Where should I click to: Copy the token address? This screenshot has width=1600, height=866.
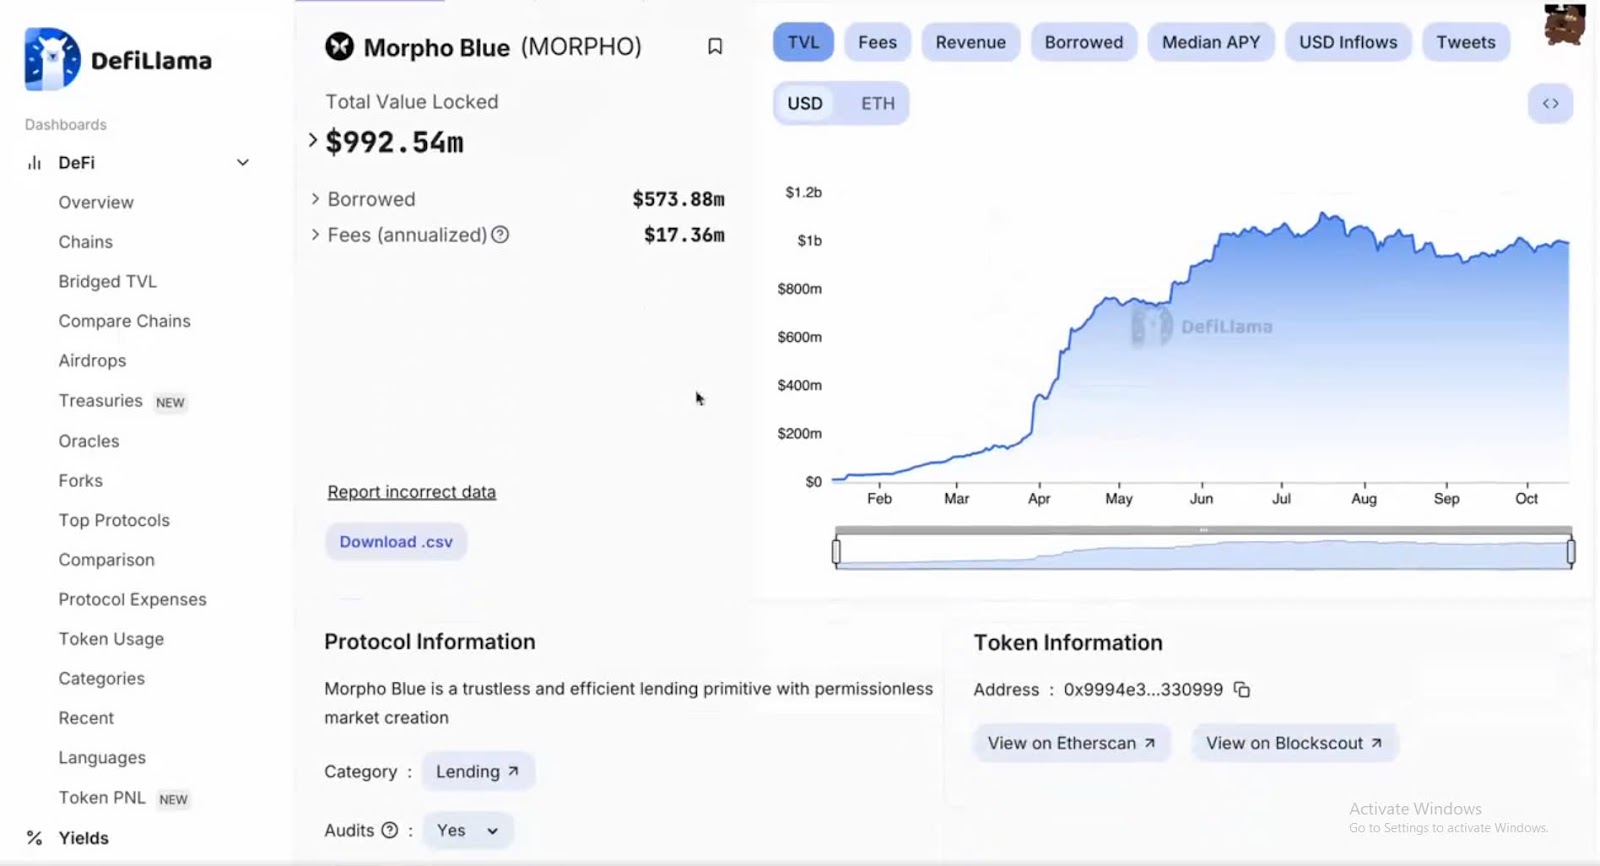[1242, 689]
